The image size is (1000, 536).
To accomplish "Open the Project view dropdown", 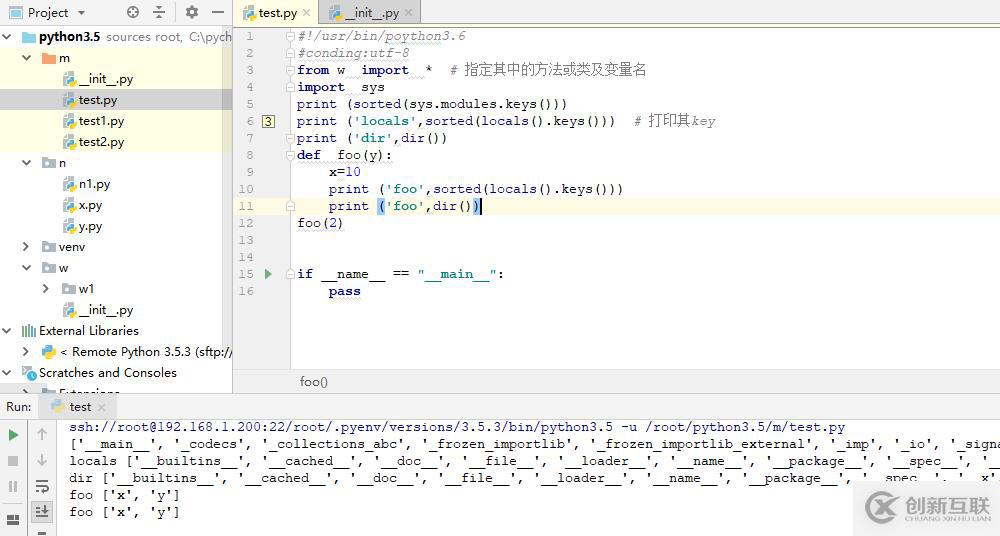I will (81, 13).
